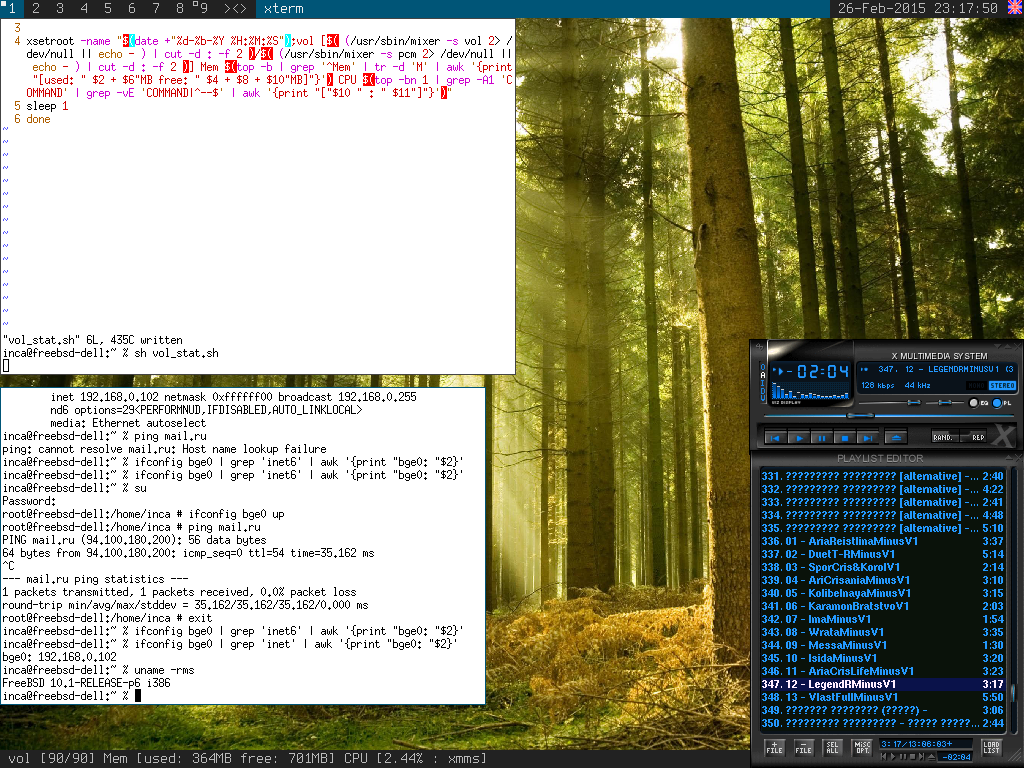Select playlist entry 341 KaramonBratstvoV1
Image resolution: width=1024 pixels, height=768 pixels.
tap(882, 607)
